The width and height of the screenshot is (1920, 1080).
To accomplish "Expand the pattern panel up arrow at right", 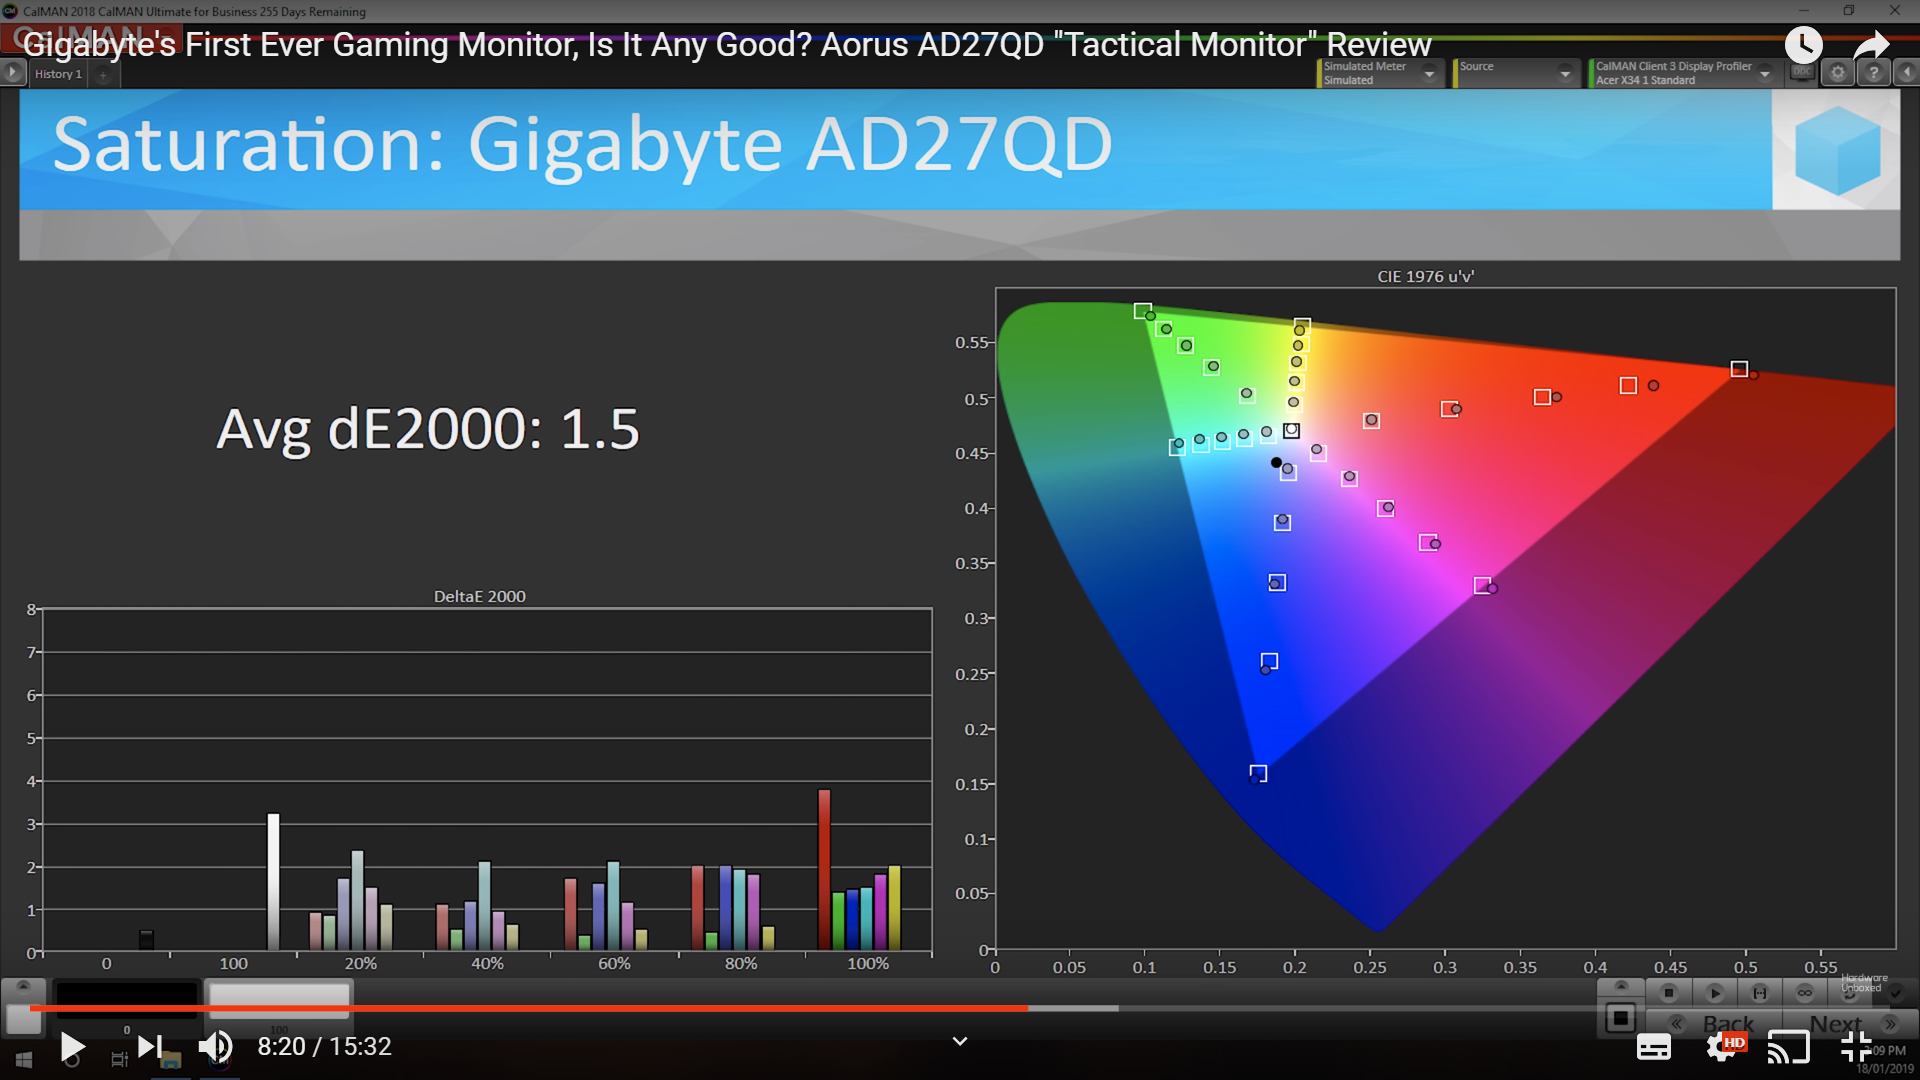I will (x=1621, y=987).
